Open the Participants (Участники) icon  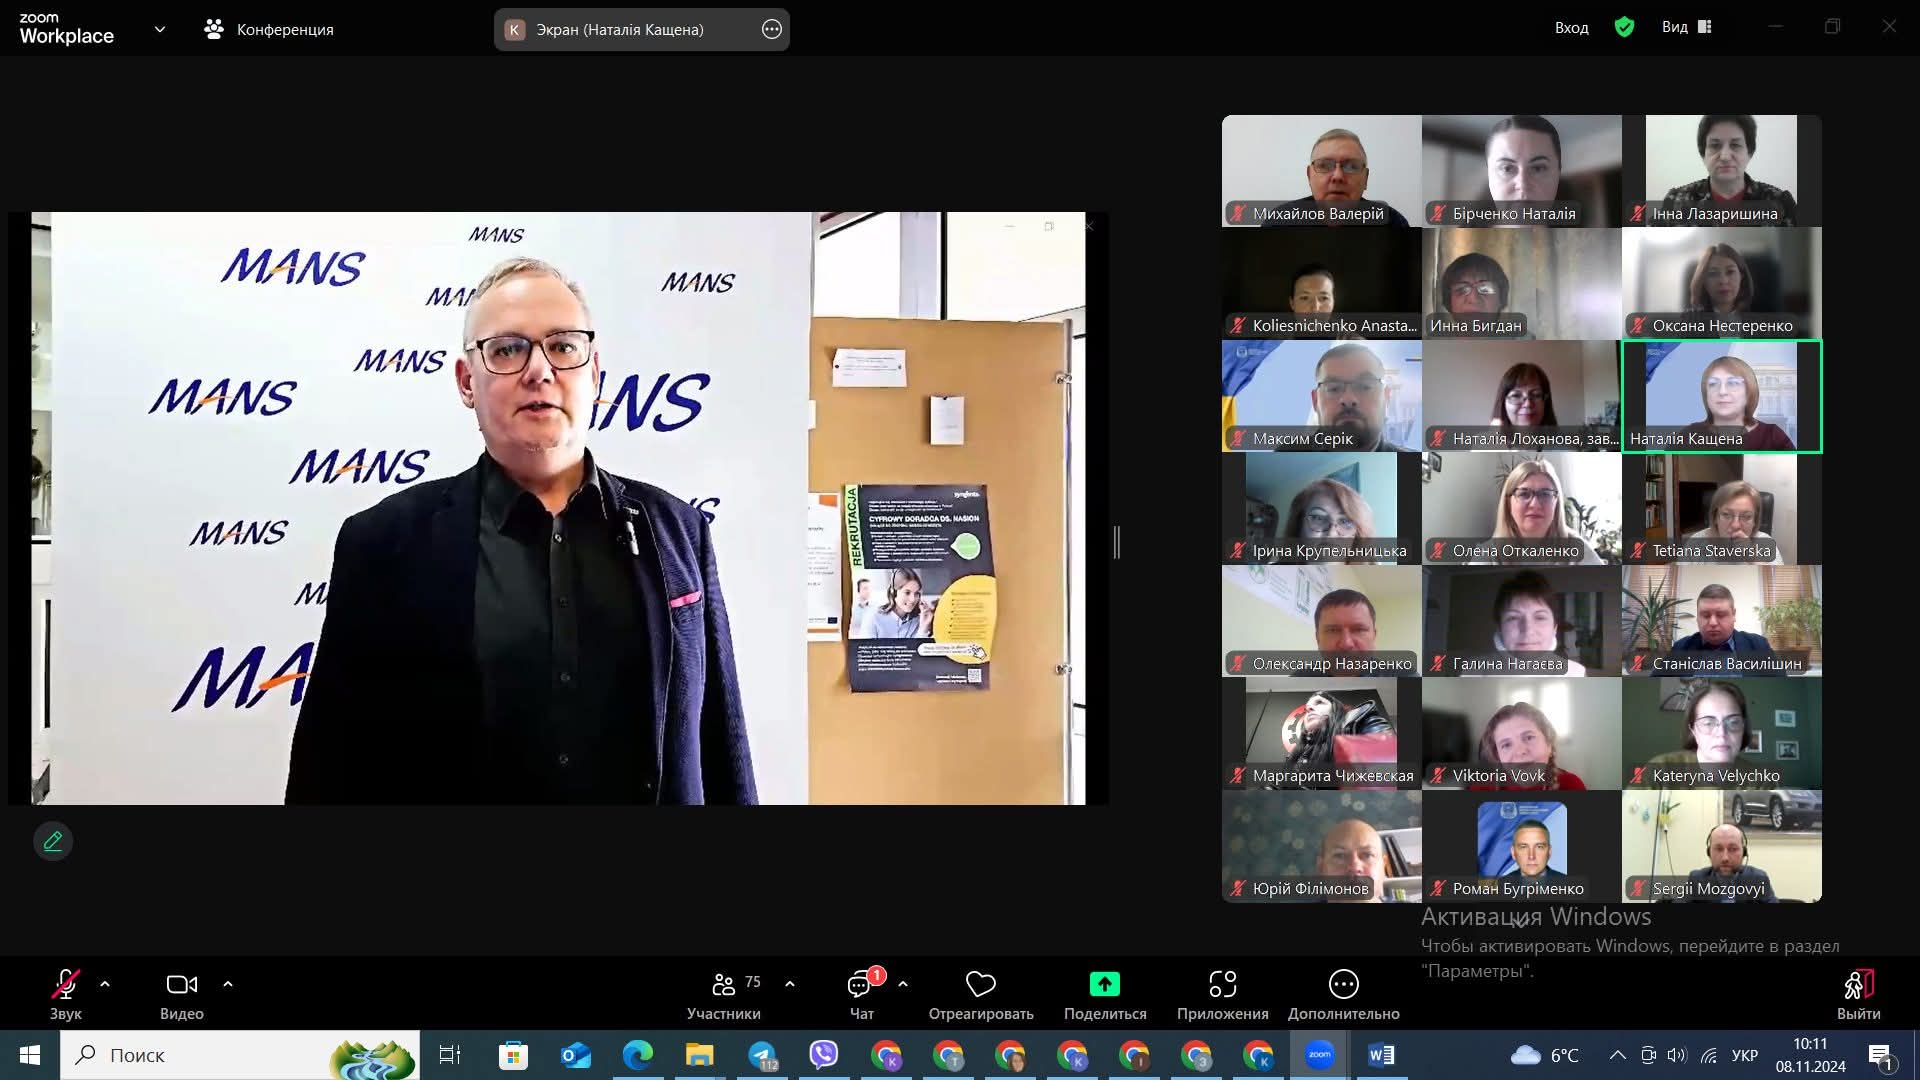[x=724, y=985]
